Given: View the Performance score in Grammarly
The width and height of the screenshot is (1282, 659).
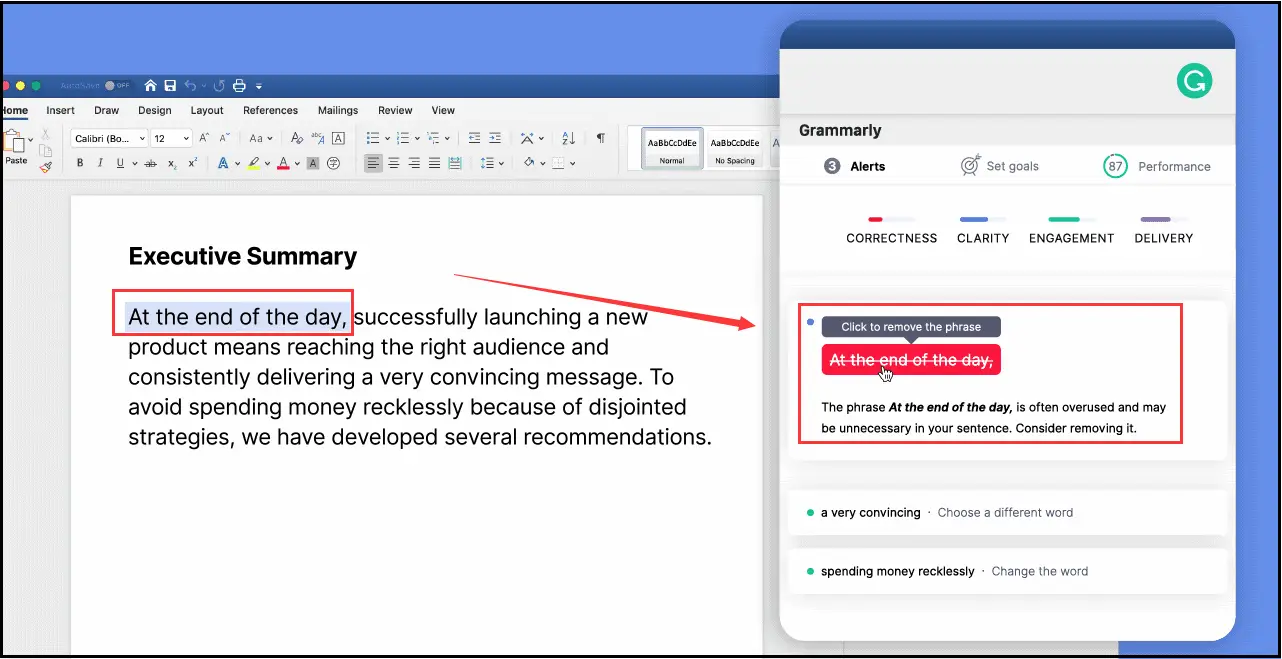Looking at the screenshot, I should coord(1157,166).
